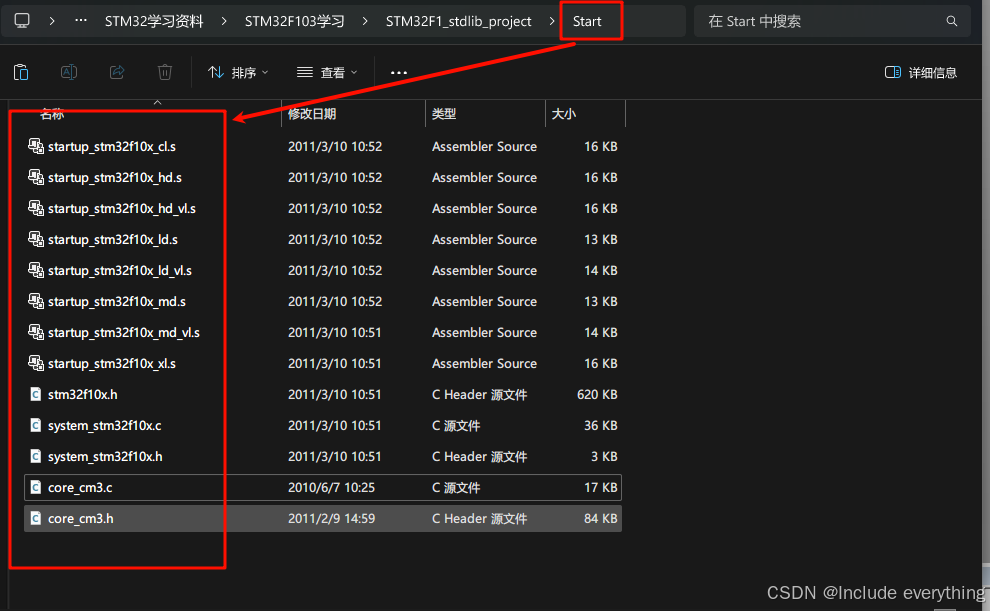This screenshot has height=611, width=990.
Task: Select file name system_stm32f10x.h
Action: (105, 456)
